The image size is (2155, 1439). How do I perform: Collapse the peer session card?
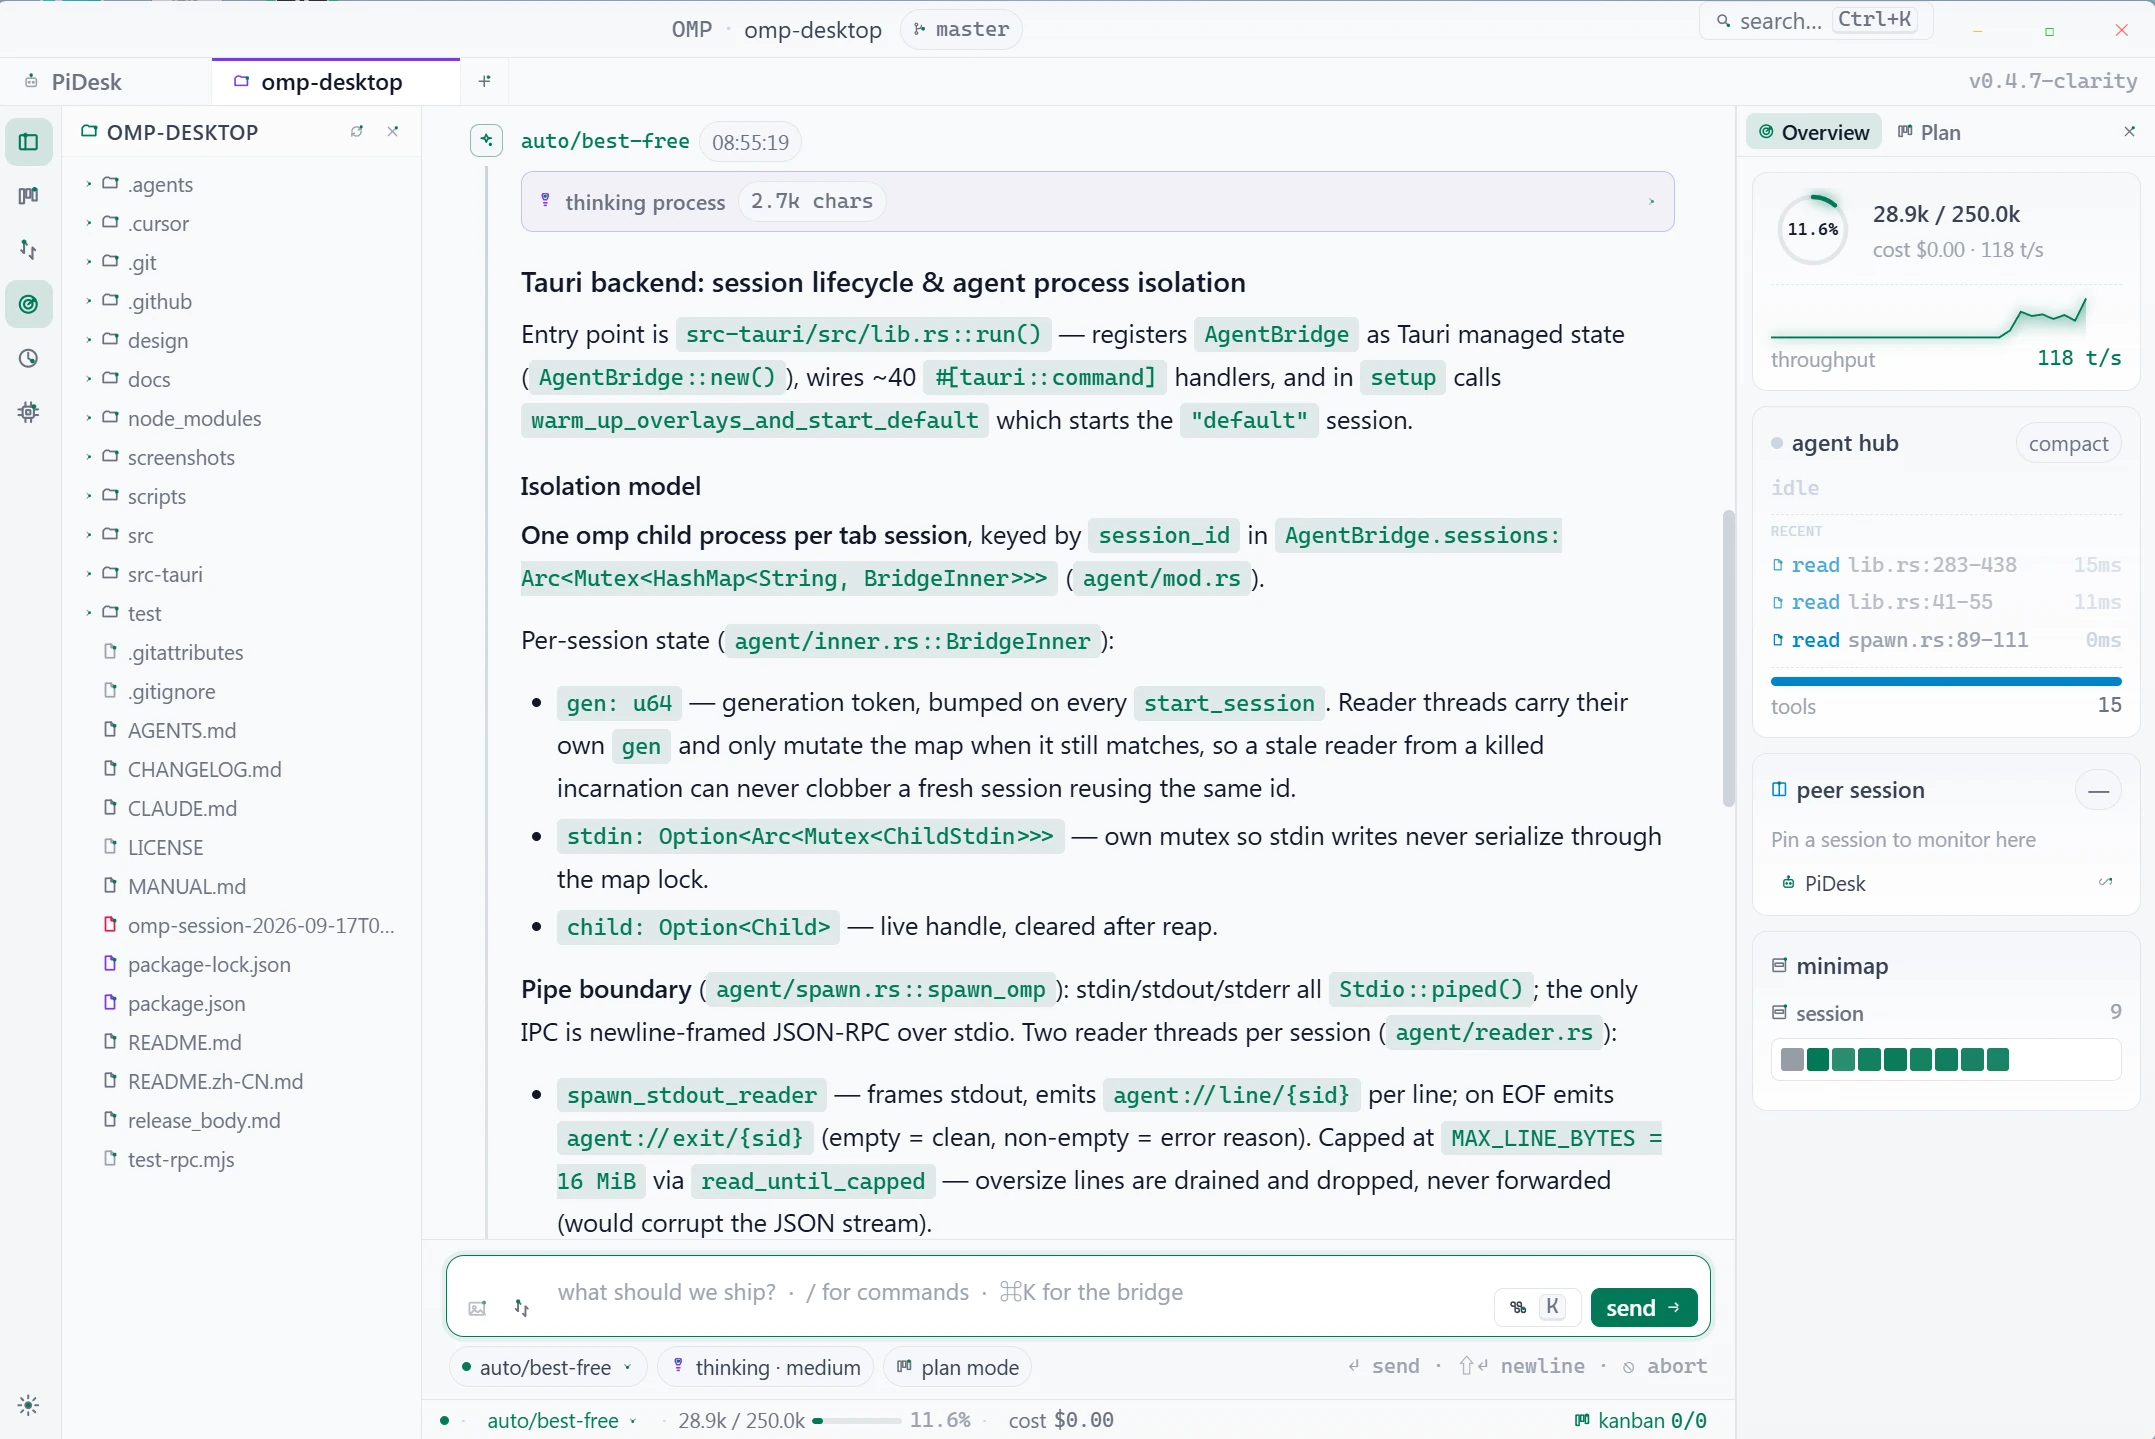(2098, 791)
